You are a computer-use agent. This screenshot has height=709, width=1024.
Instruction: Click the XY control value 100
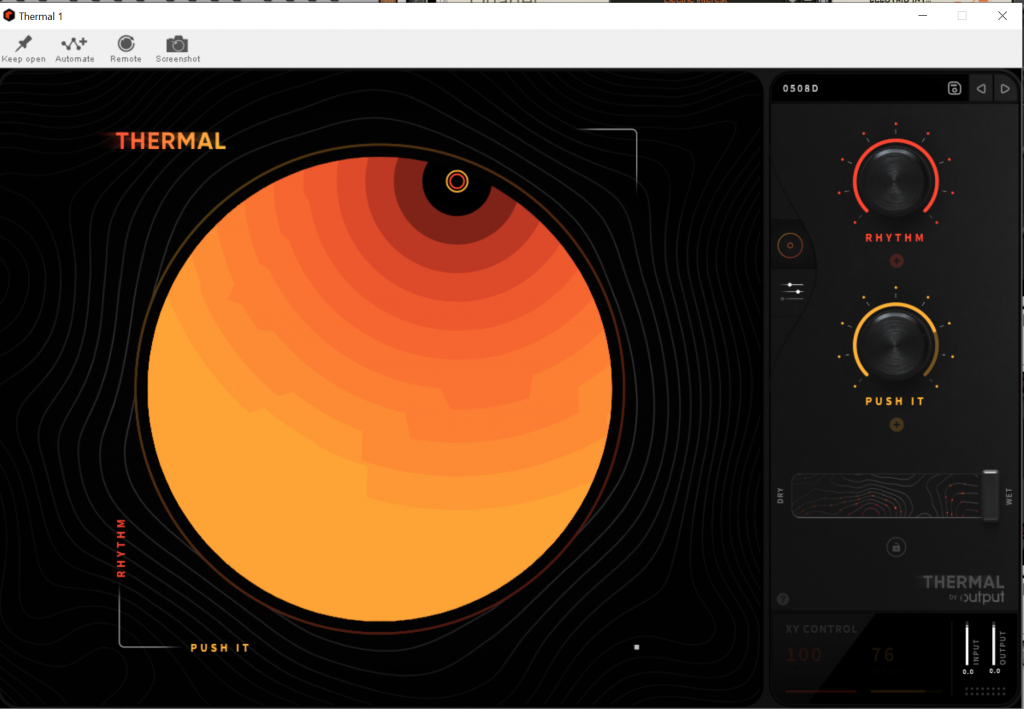(x=804, y=656)
